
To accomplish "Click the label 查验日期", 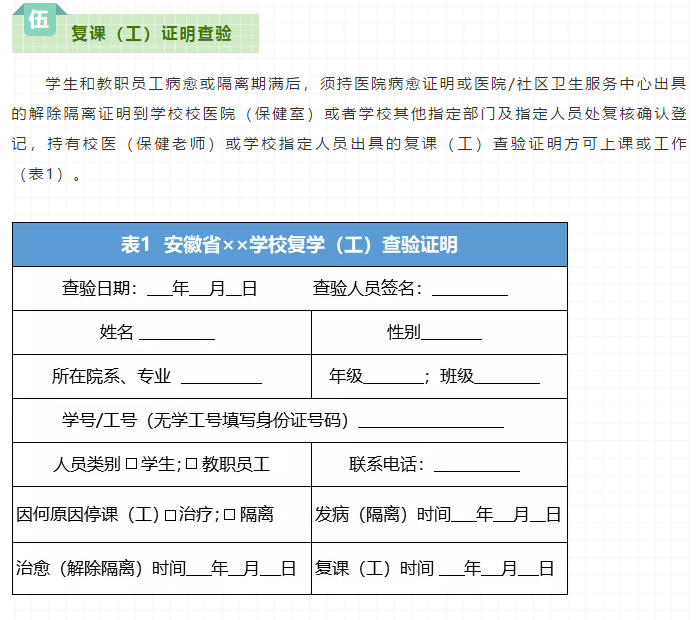I will 99,288.
